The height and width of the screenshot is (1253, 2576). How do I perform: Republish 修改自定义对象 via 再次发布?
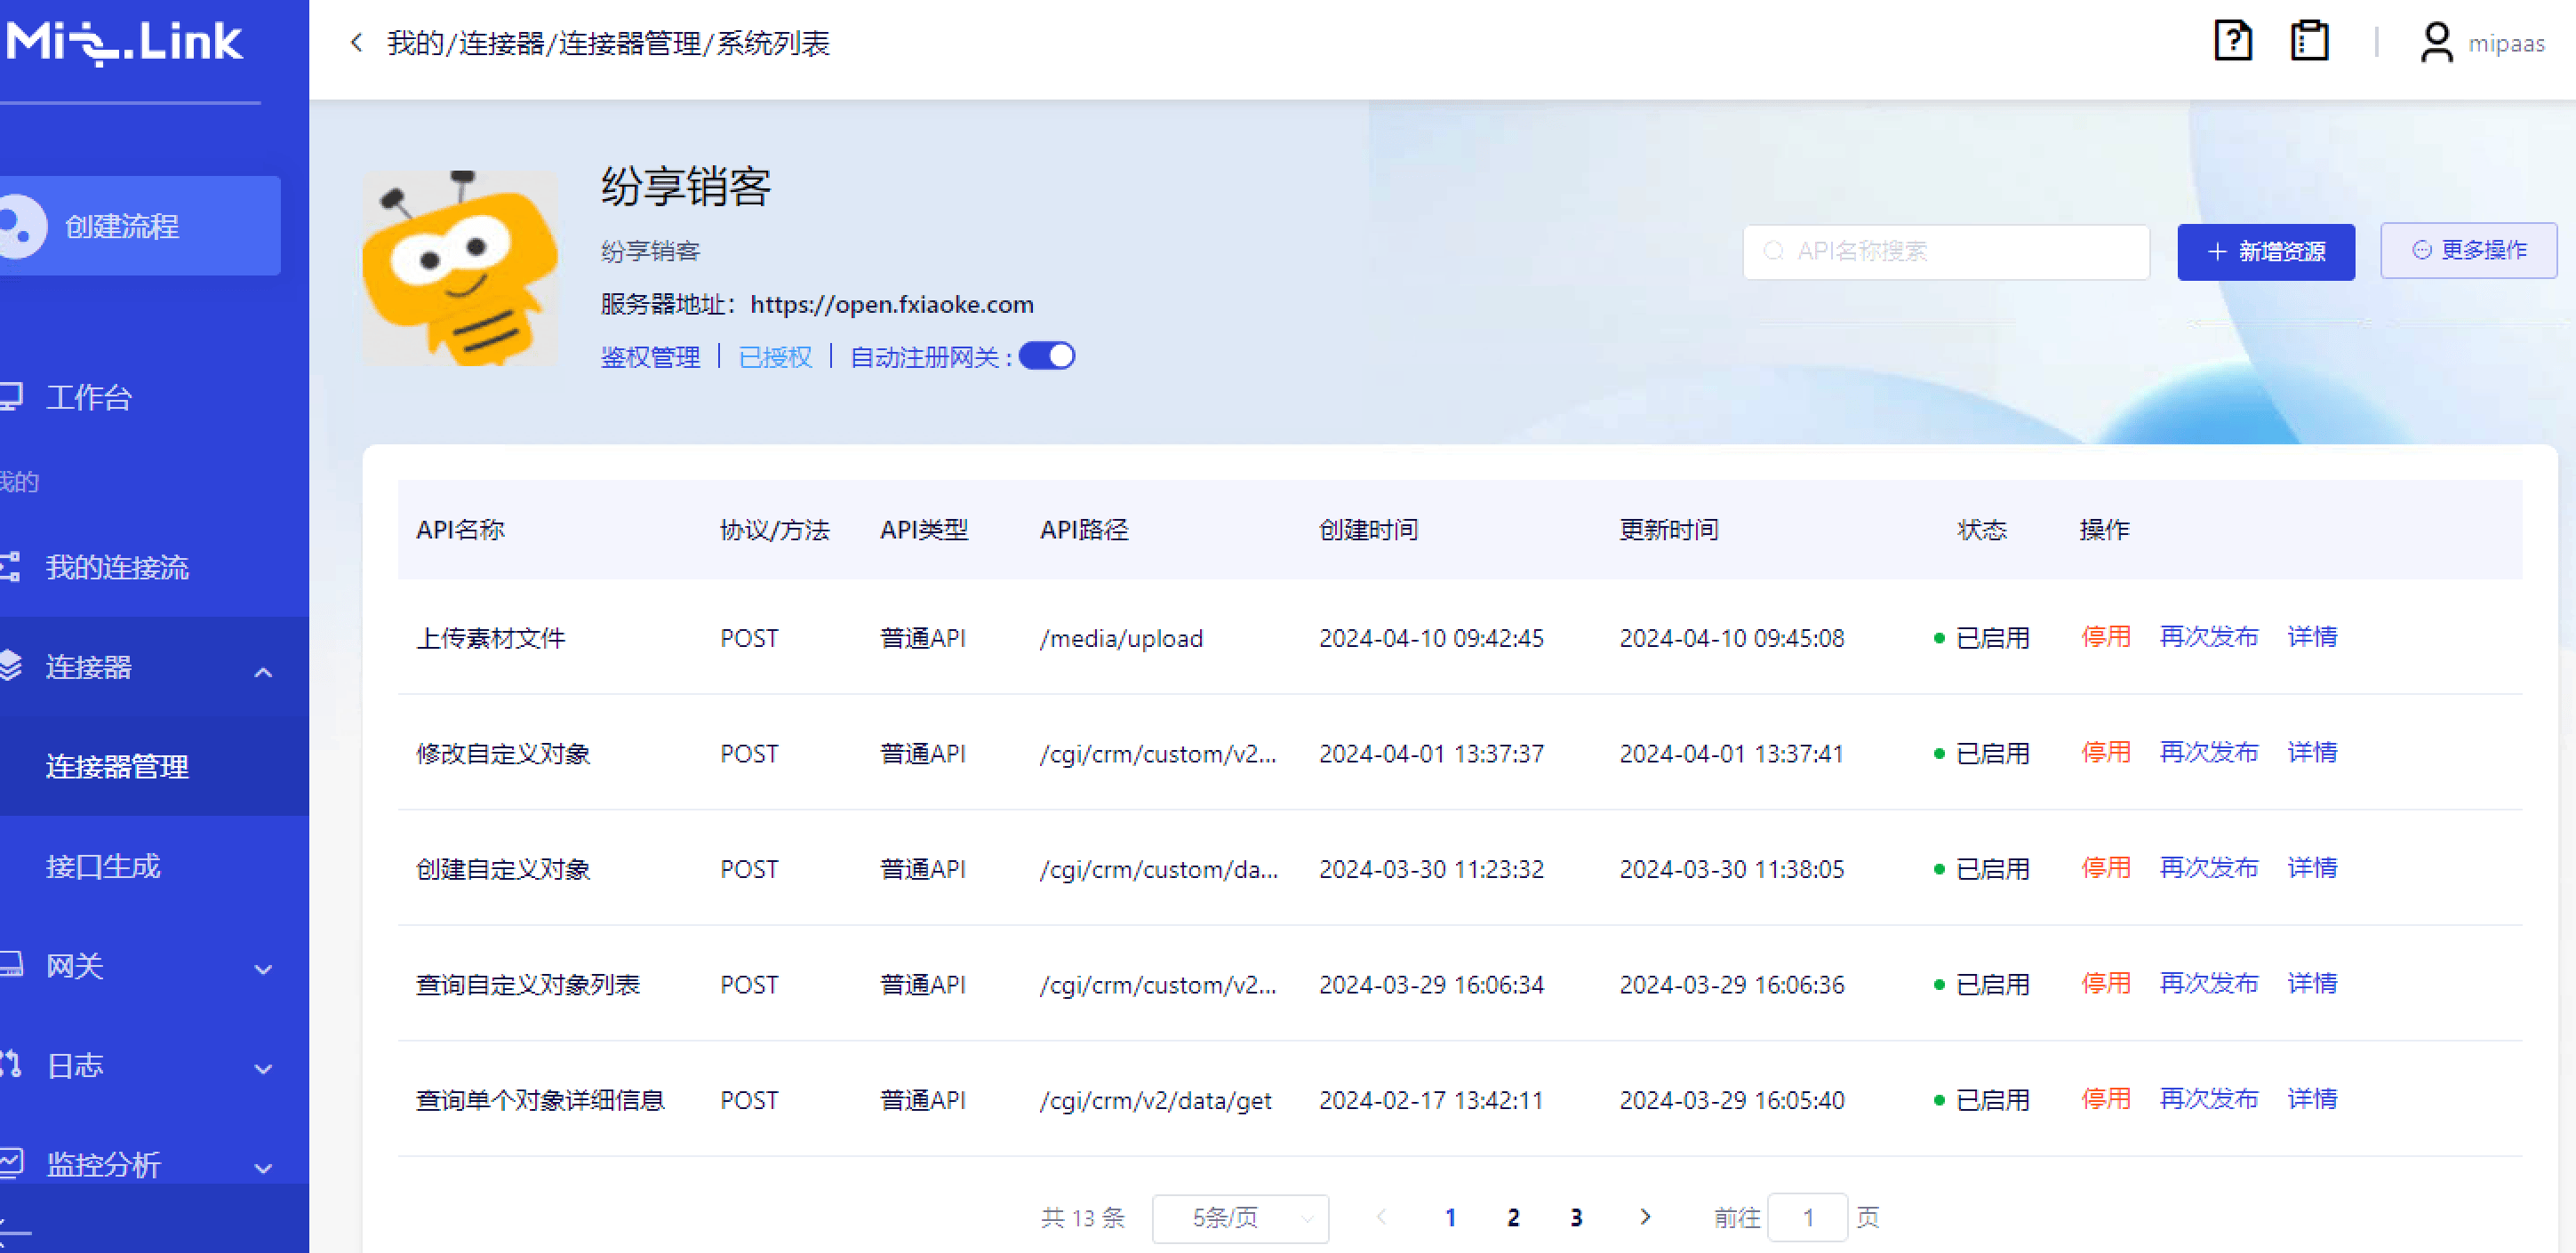[2209, 752]
